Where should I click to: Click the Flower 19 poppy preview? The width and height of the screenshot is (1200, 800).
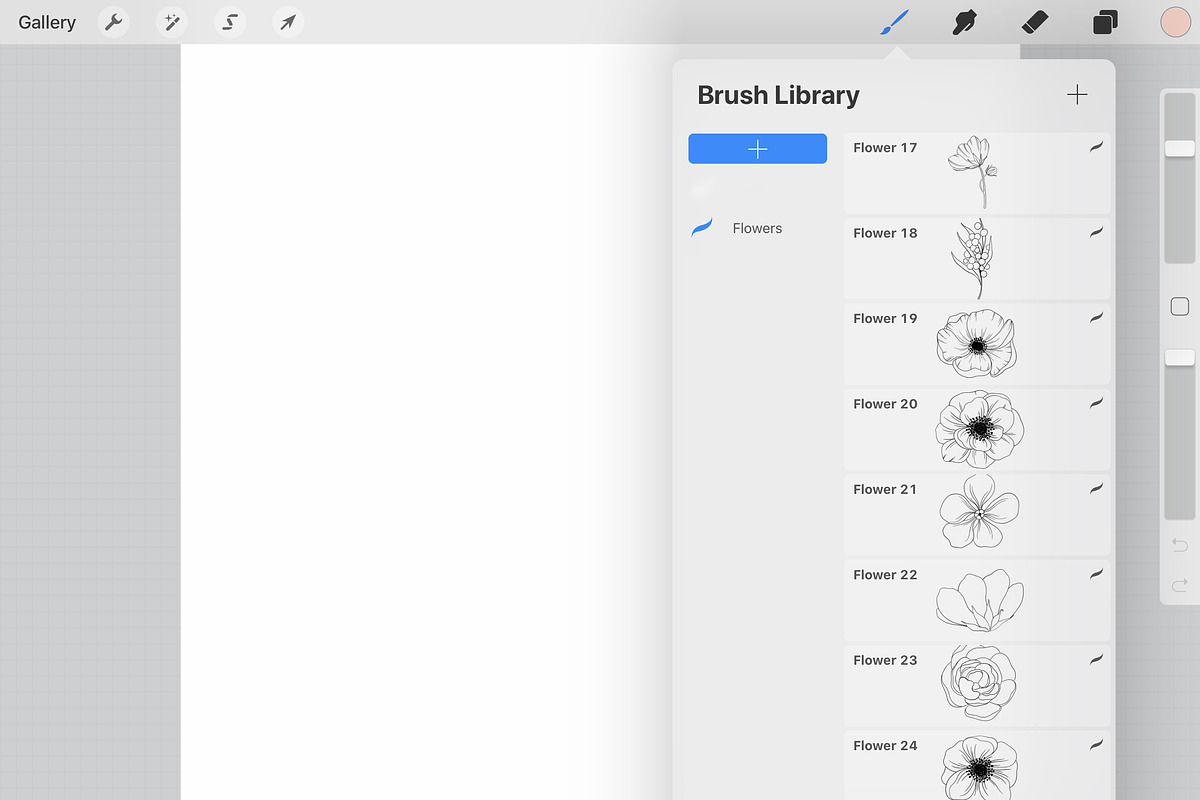coord(976,343)
